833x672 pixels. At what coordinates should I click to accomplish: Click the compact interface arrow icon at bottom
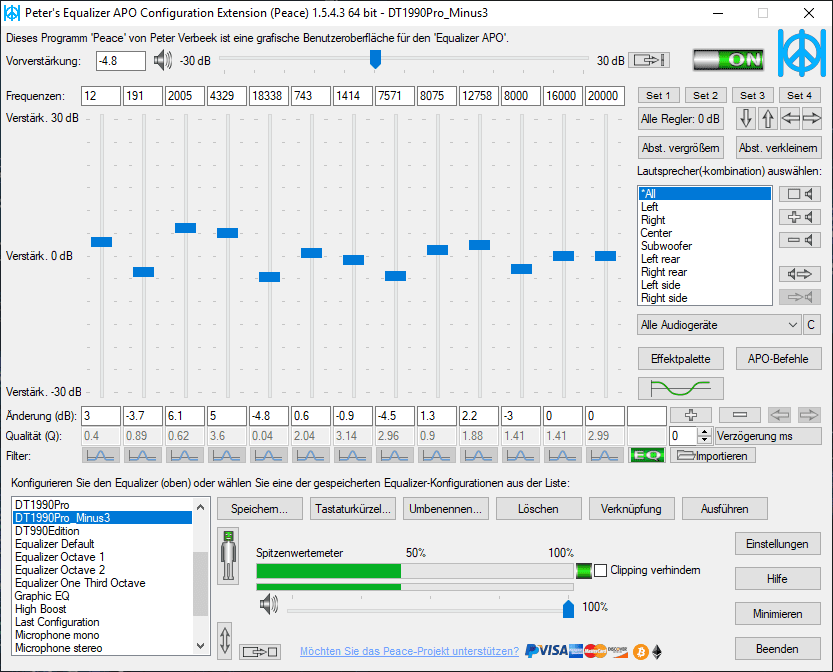coord(260,651)
